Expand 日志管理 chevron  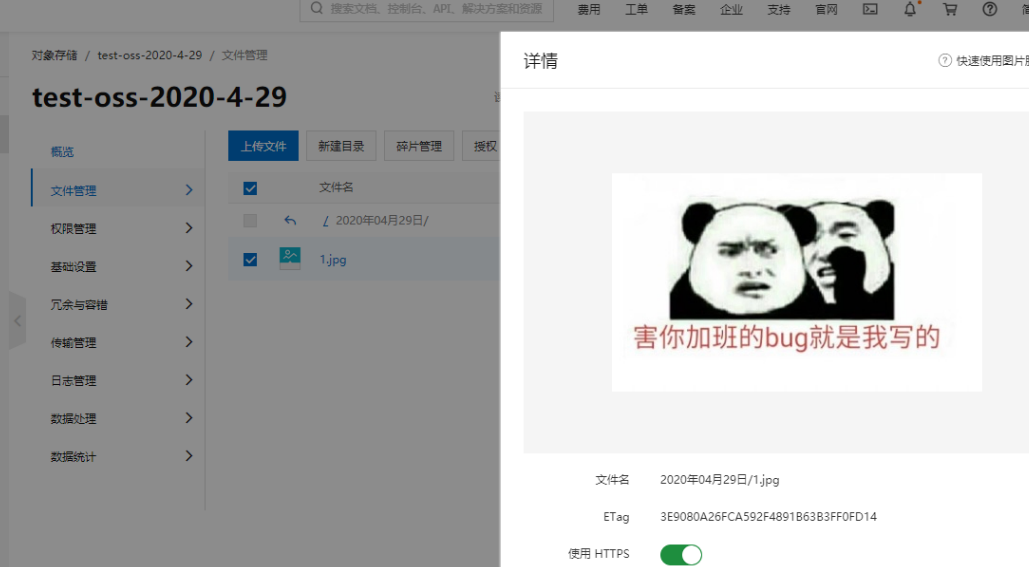coord(189,380)
